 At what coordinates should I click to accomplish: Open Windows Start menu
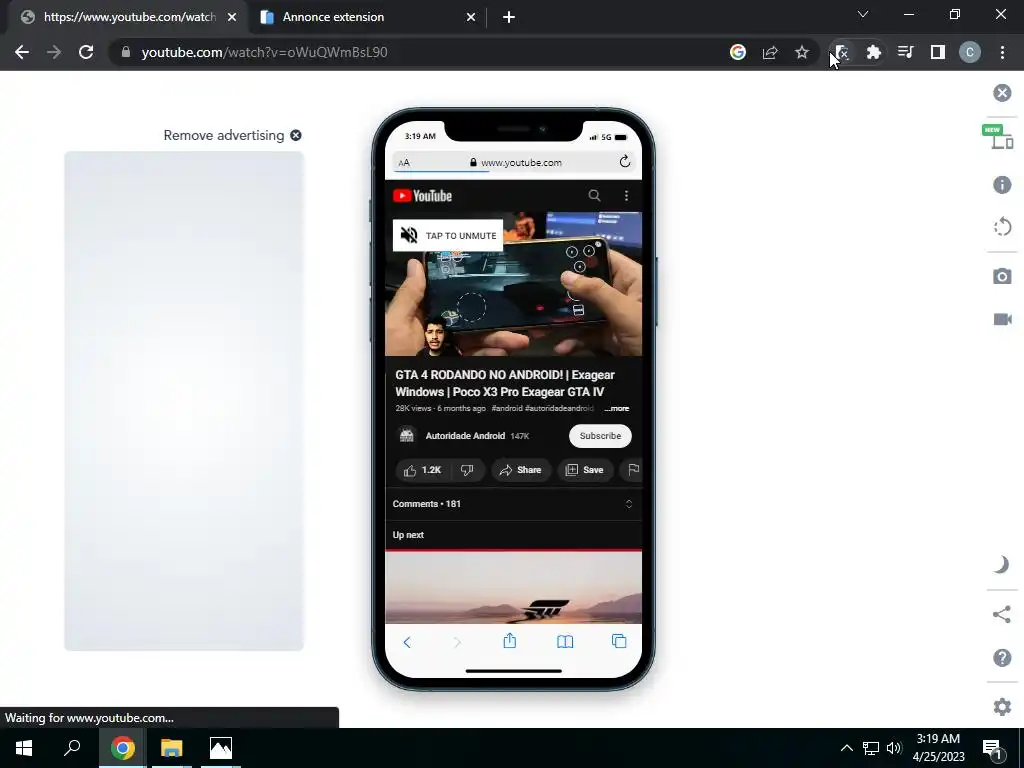(24, 748)
